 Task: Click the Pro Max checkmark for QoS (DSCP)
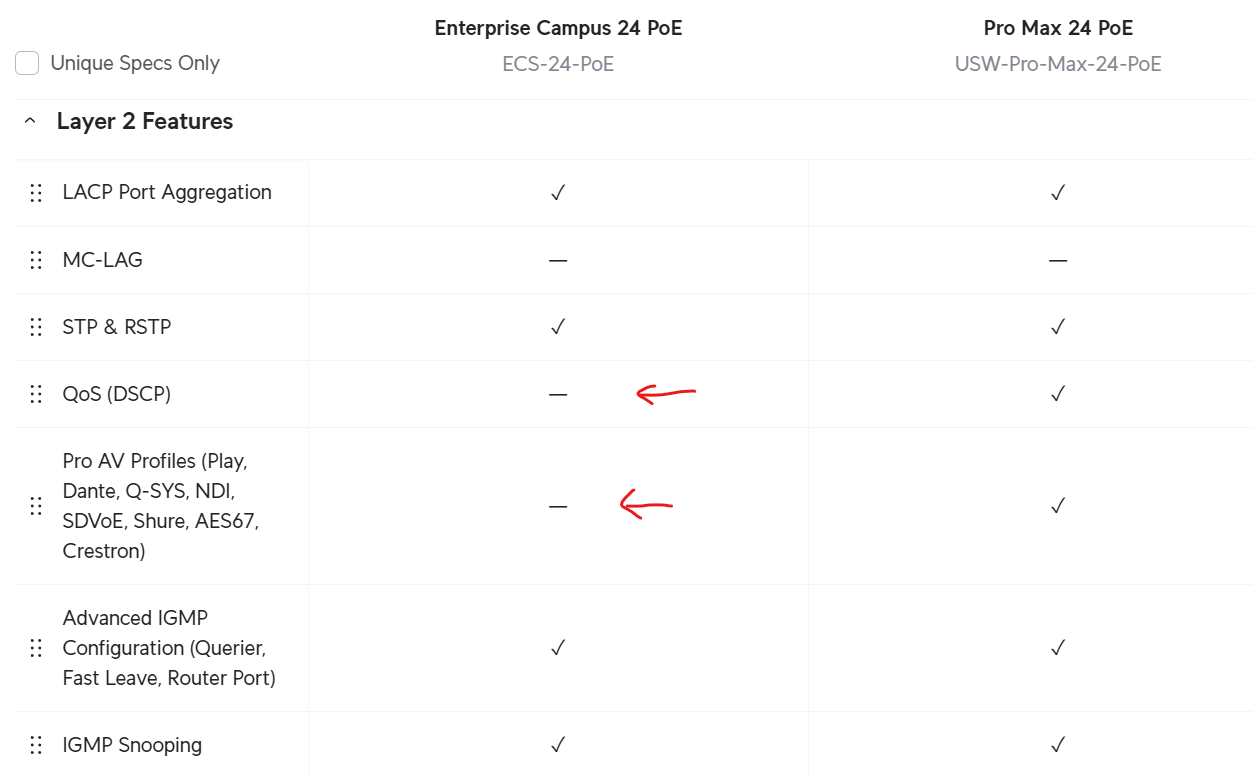[x=1058, y=394]
